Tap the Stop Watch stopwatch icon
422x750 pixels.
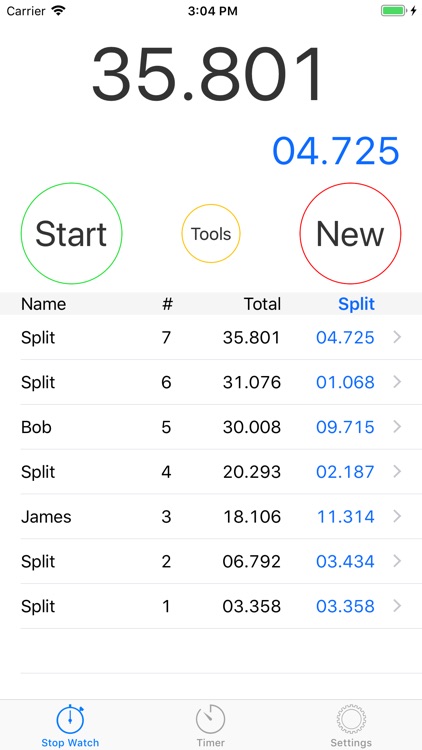(70, 718)
